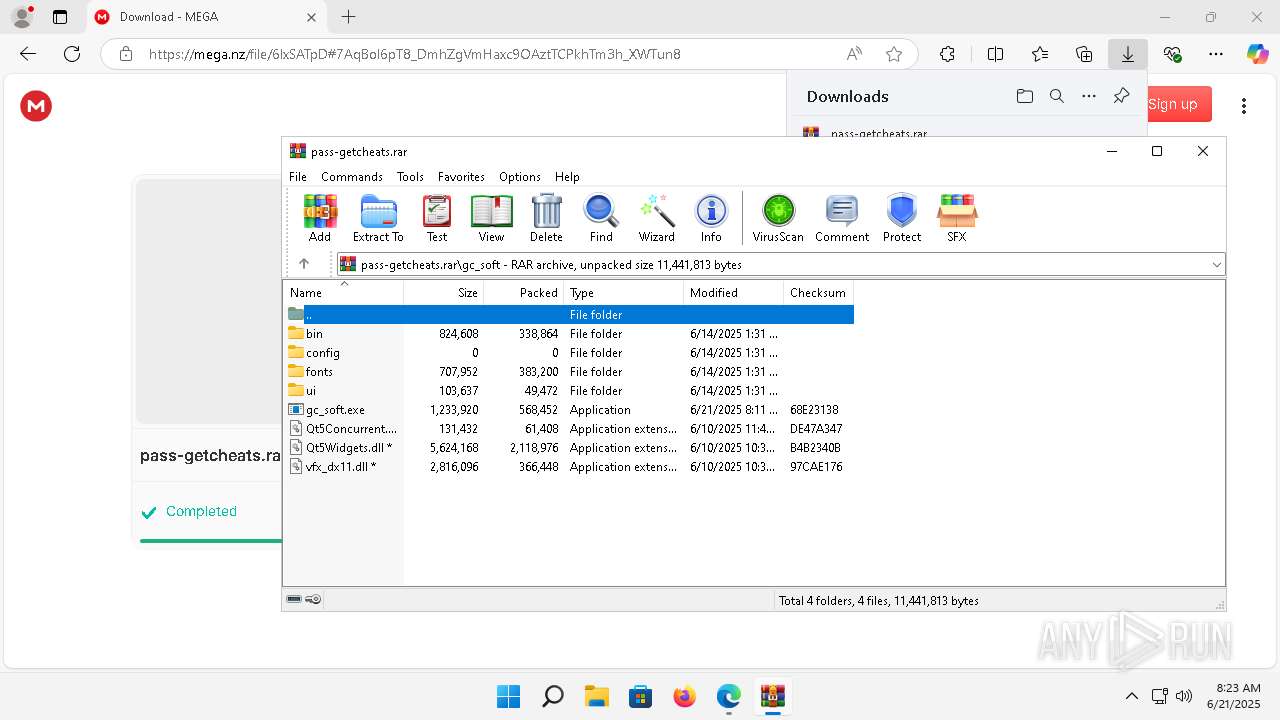Toggle Split screen icon in Edge
The image size is (1280, 720).
[x=995, y=54]
